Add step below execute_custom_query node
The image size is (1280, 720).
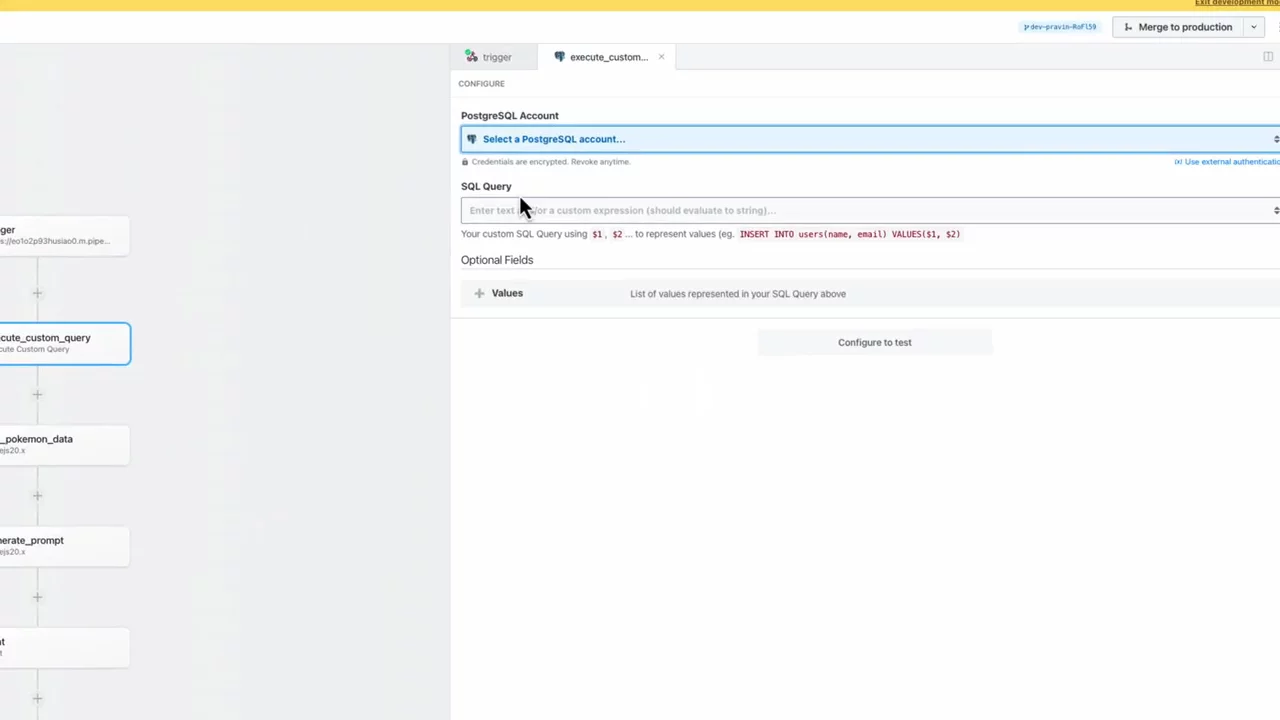[x=37, y=394]
